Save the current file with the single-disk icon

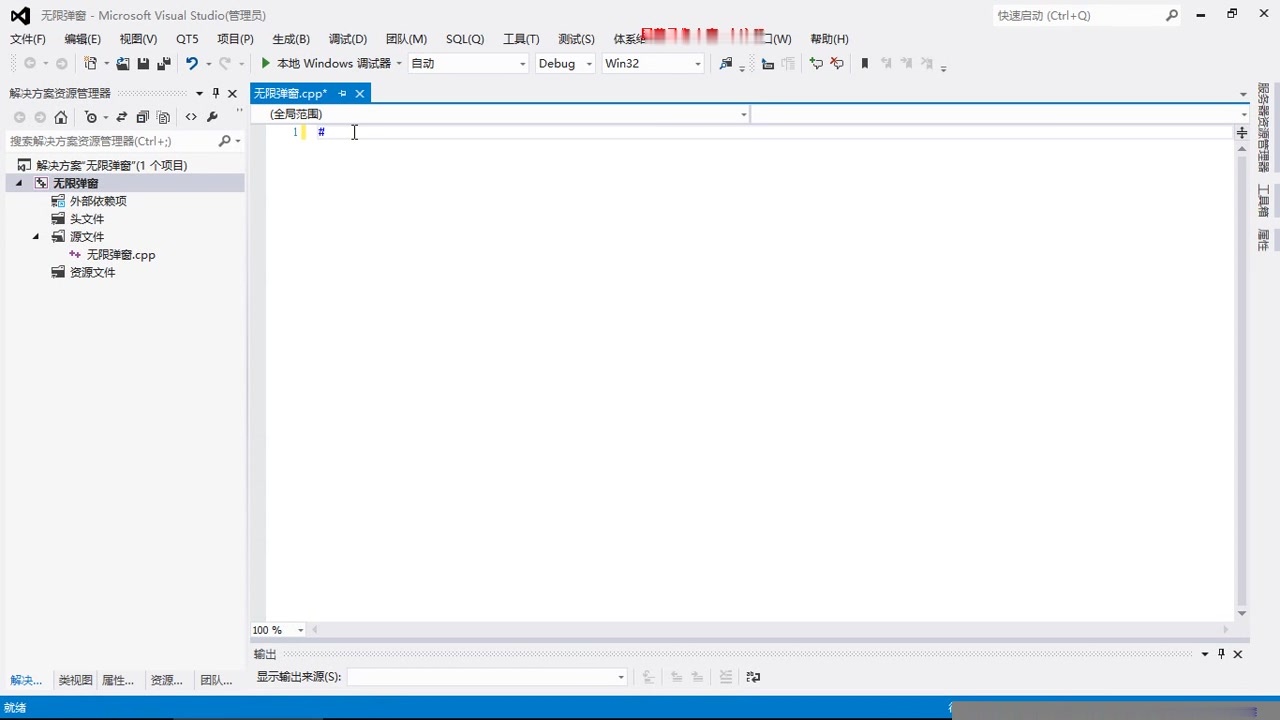(143, 63)
